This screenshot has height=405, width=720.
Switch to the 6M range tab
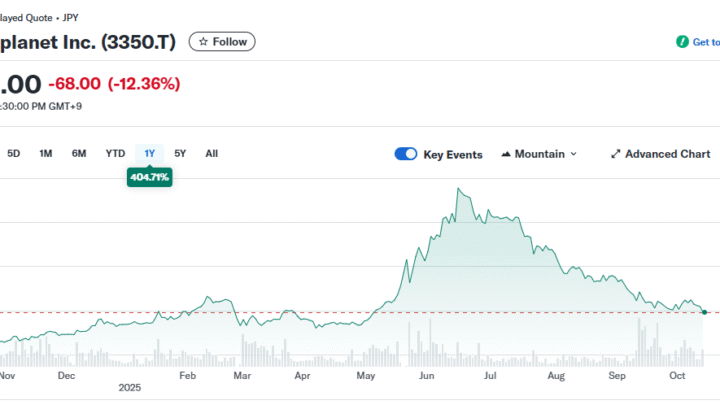79,153
